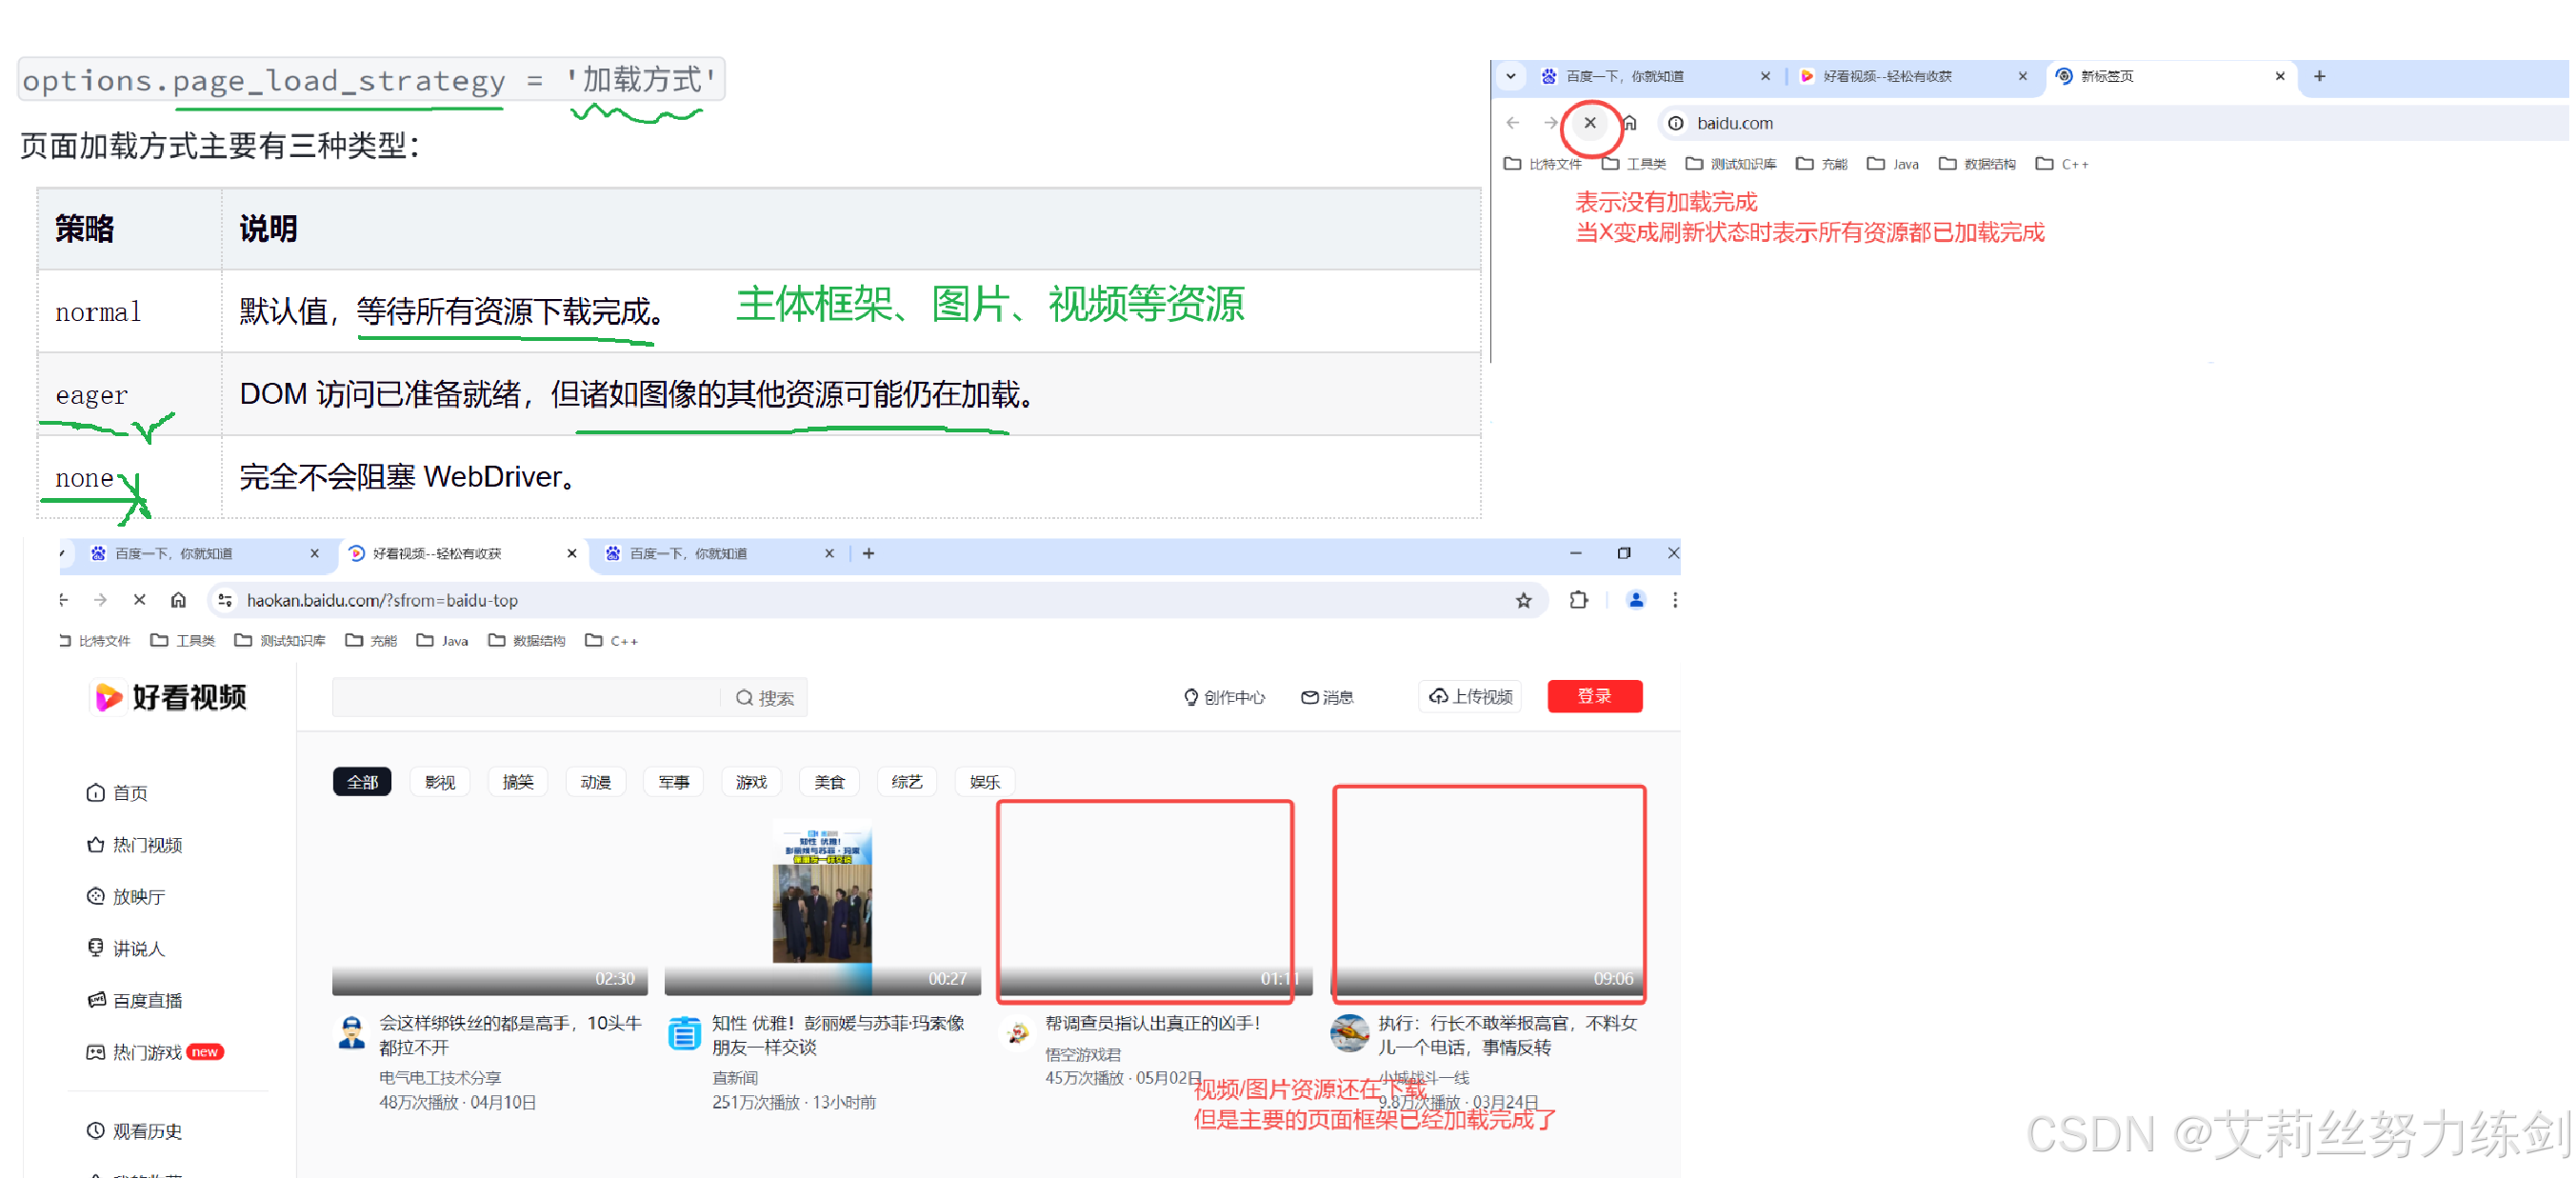Click the stop loading X in lower browser
2576x1178 pixels.
click(139, 600)
